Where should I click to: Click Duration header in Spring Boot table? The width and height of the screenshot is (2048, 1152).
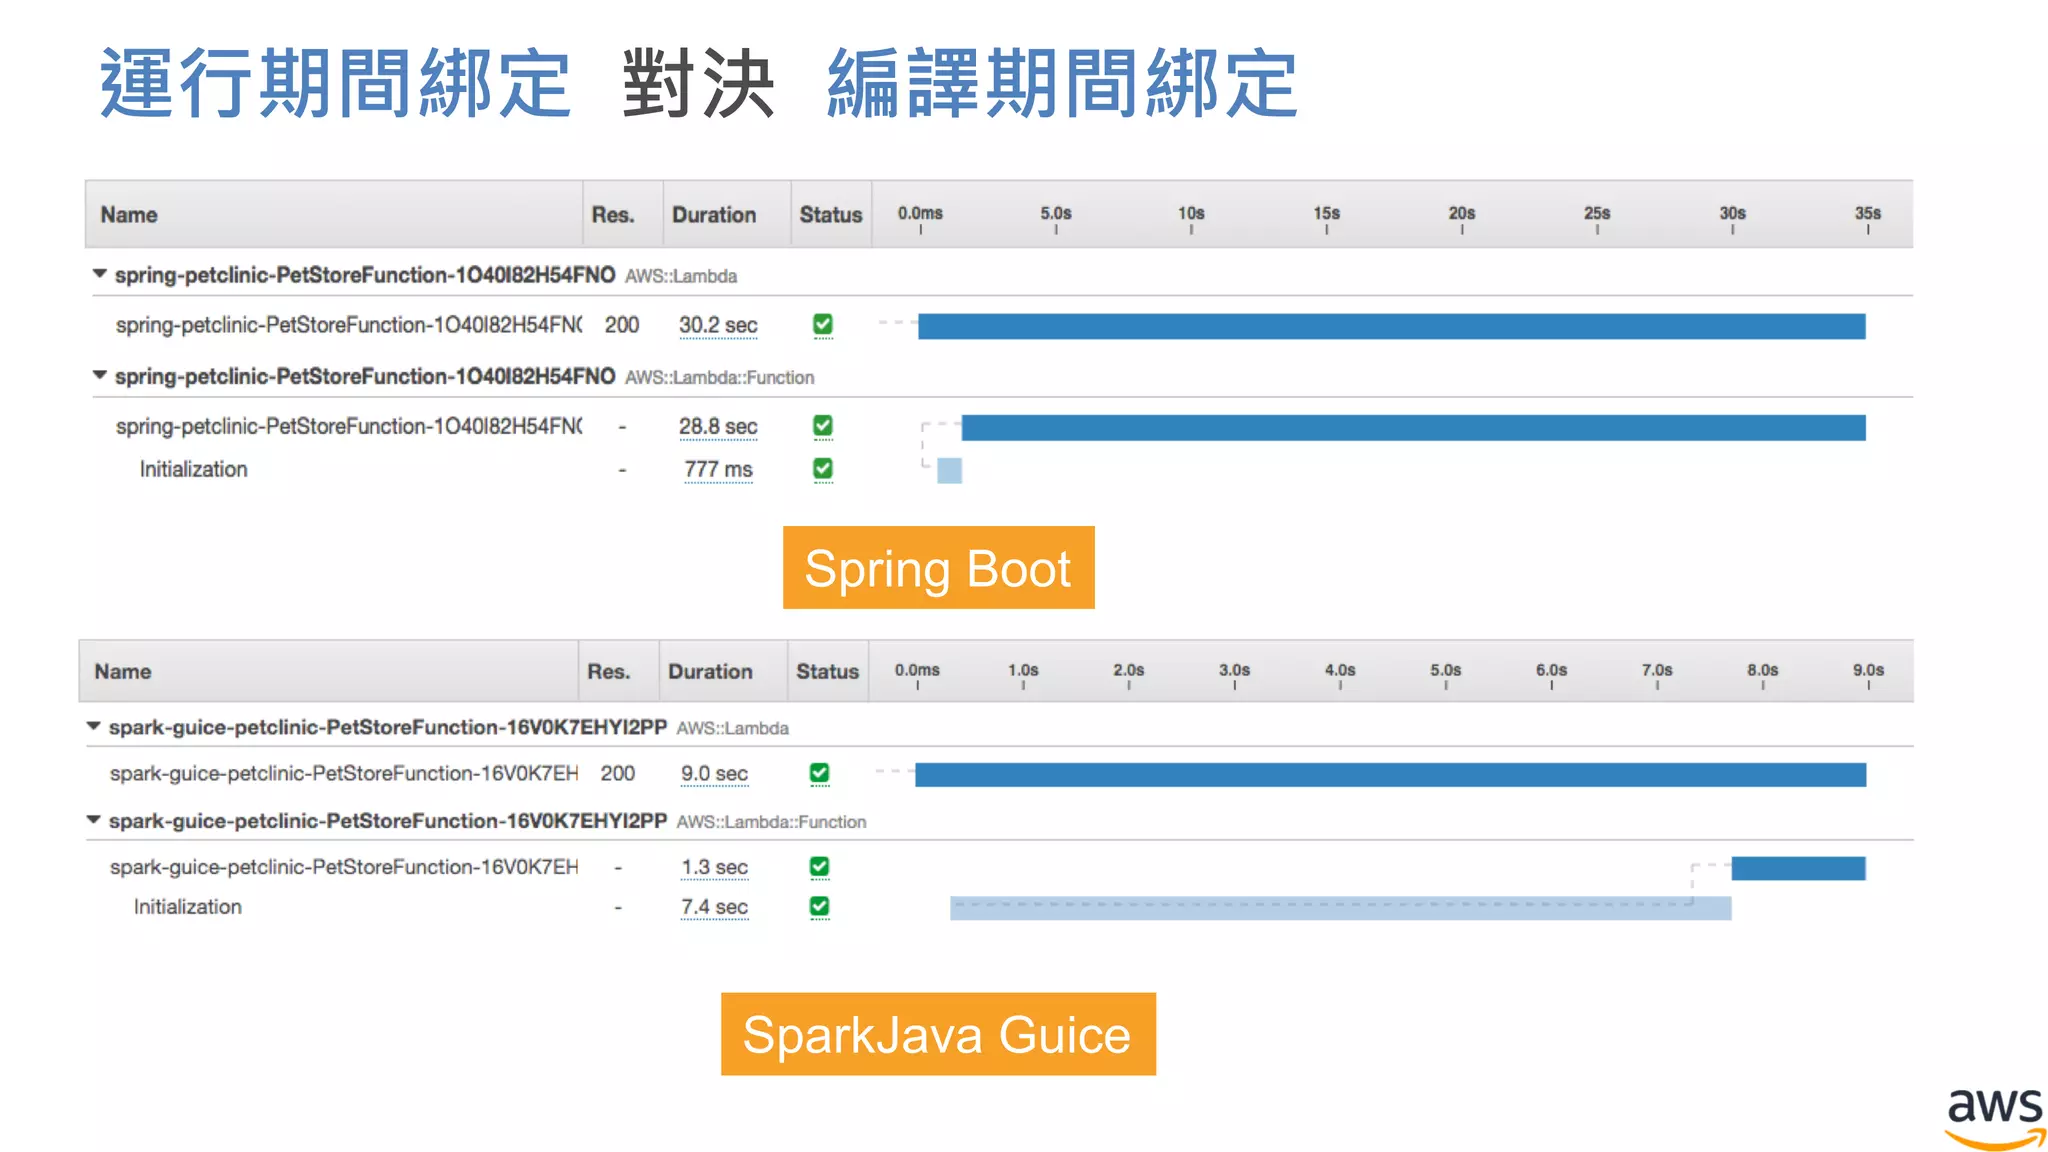tap(714, 215)
